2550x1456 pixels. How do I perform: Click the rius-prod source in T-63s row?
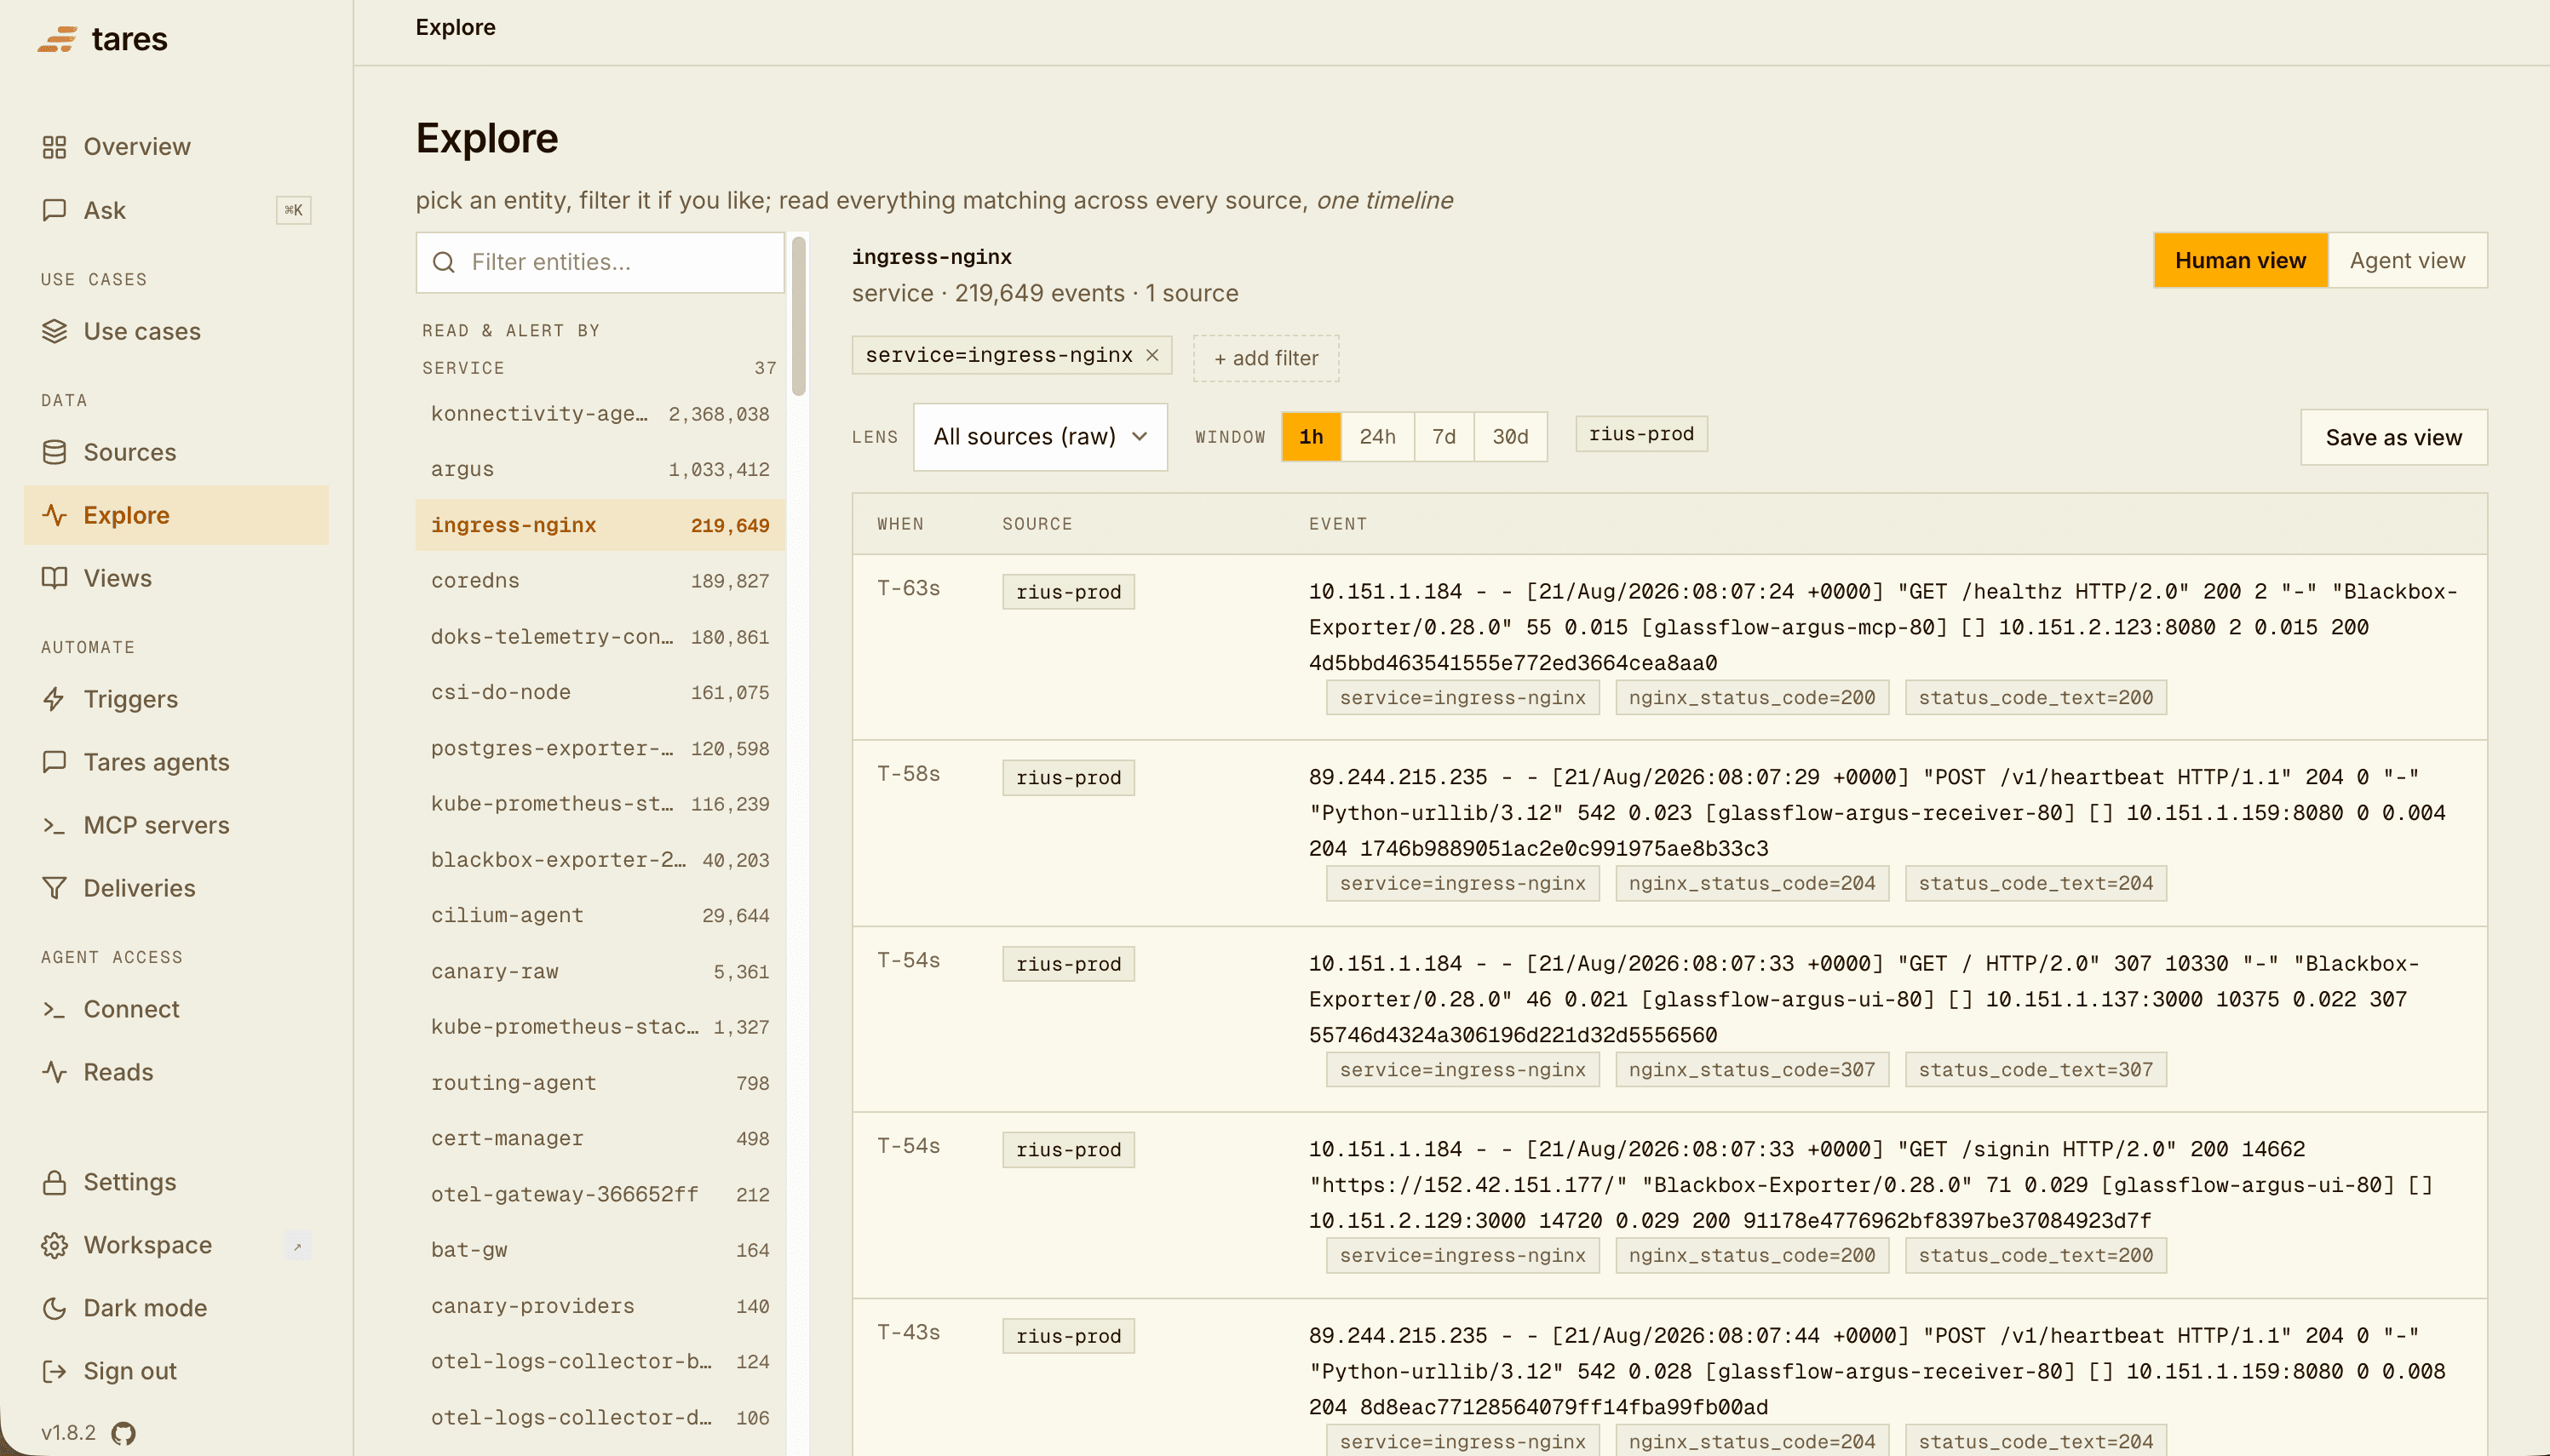[1068, 592]
